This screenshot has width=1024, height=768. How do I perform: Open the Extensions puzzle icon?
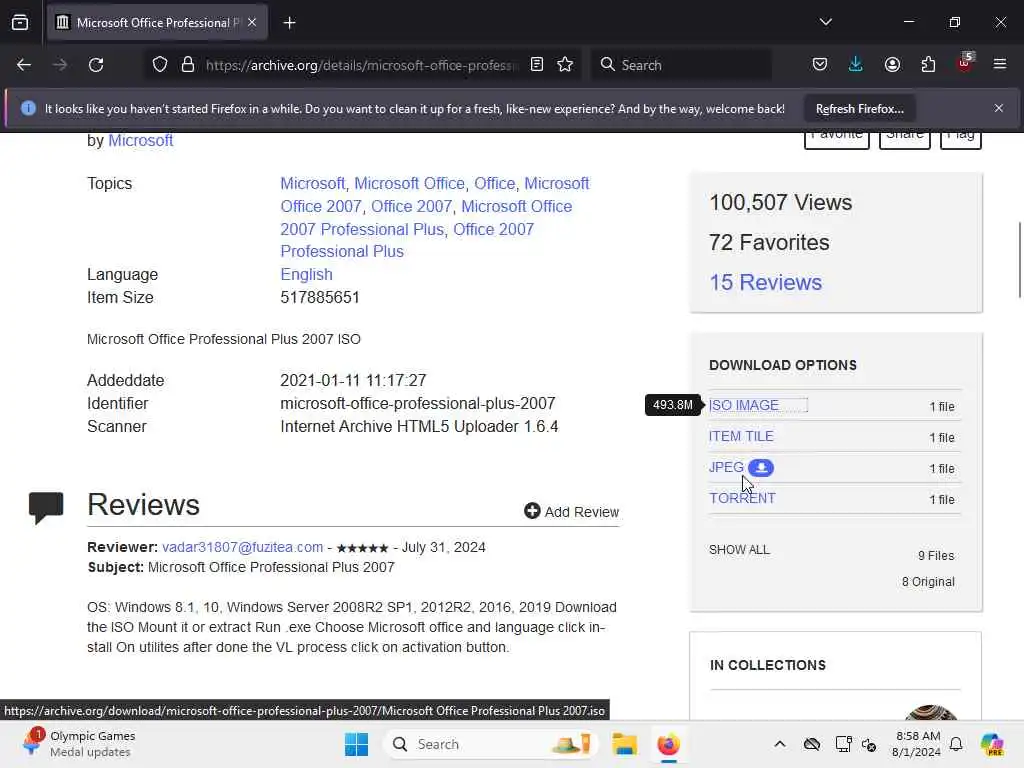[928, 65]
